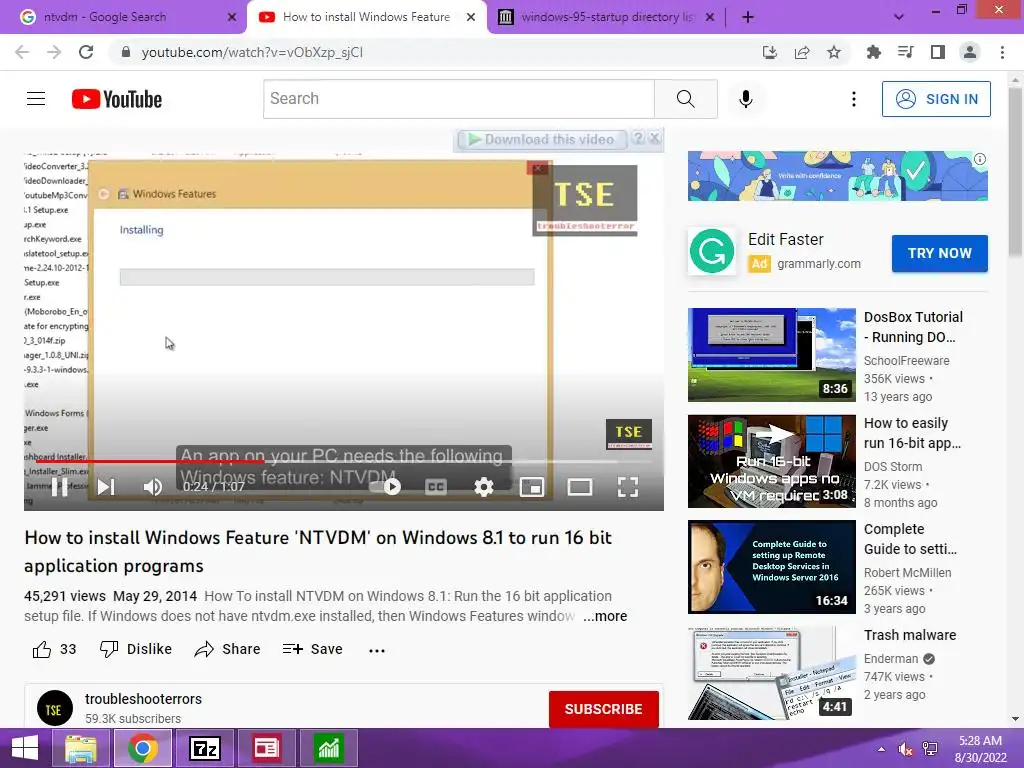This screenshot has height=768, width=1024.
Task: Close the ntvdm Google Search tab
Action: click(x=232, y=17)
